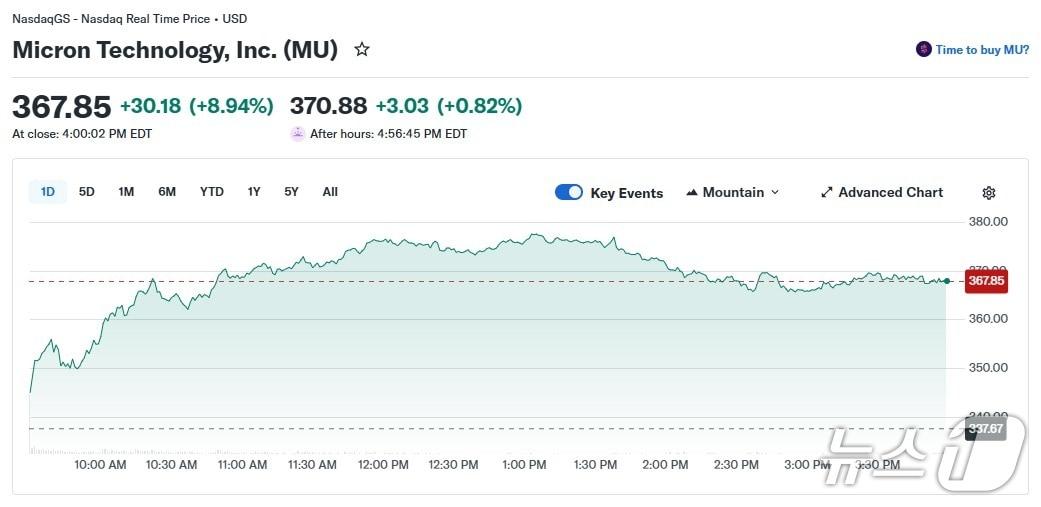Click the after hours moon icon
The height and width of the screenshot is (507, 1041).
pos(298,134)
